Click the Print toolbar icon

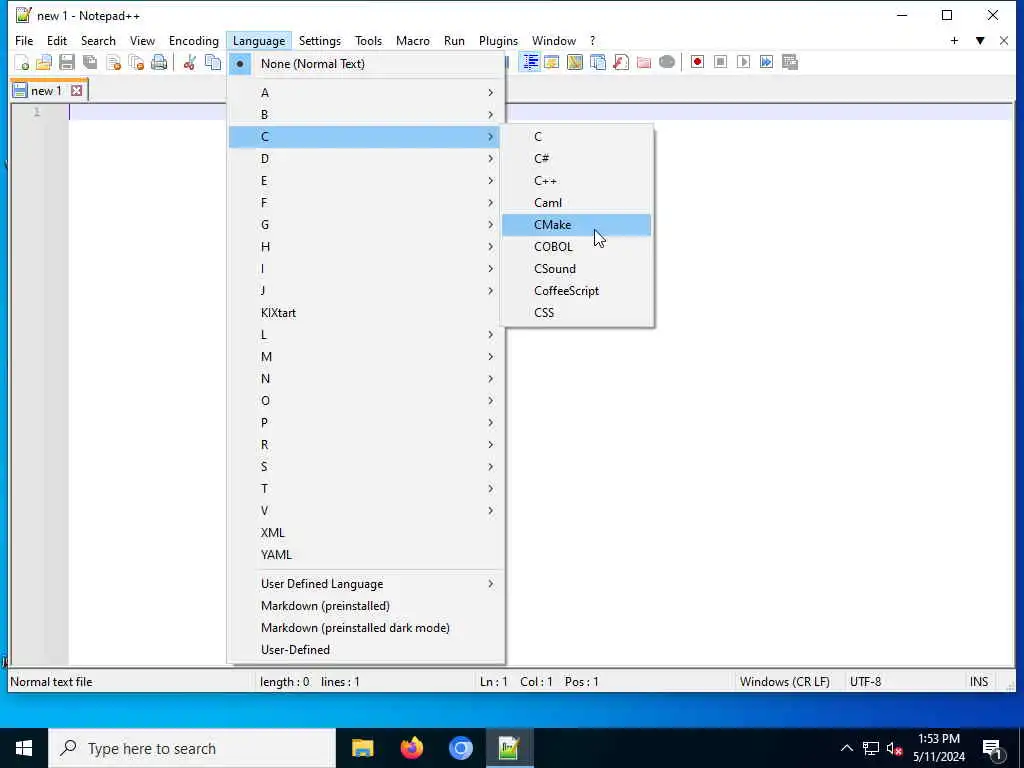pos(159,63)
